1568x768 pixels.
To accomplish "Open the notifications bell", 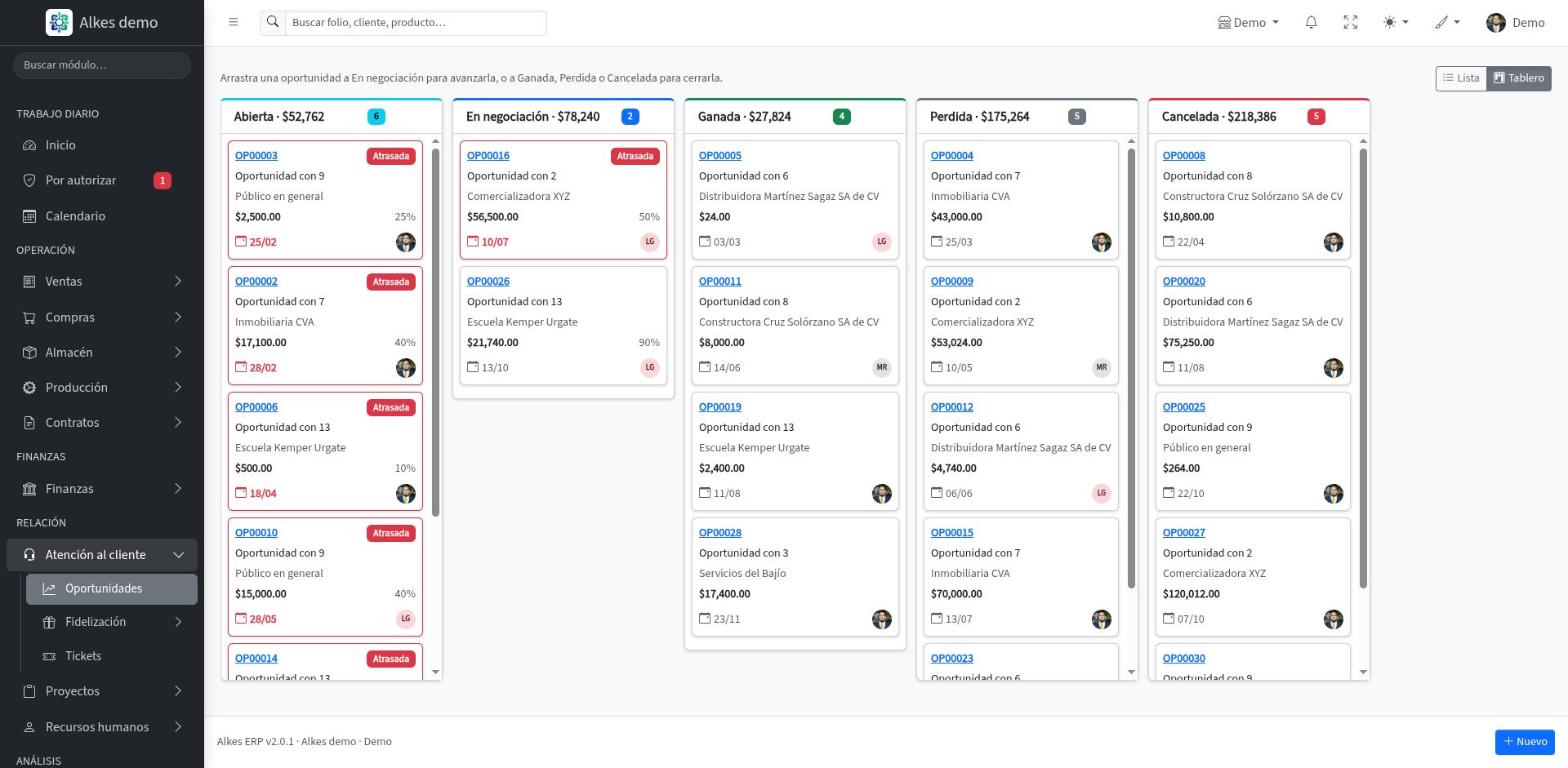I will tap(1311, 22).
